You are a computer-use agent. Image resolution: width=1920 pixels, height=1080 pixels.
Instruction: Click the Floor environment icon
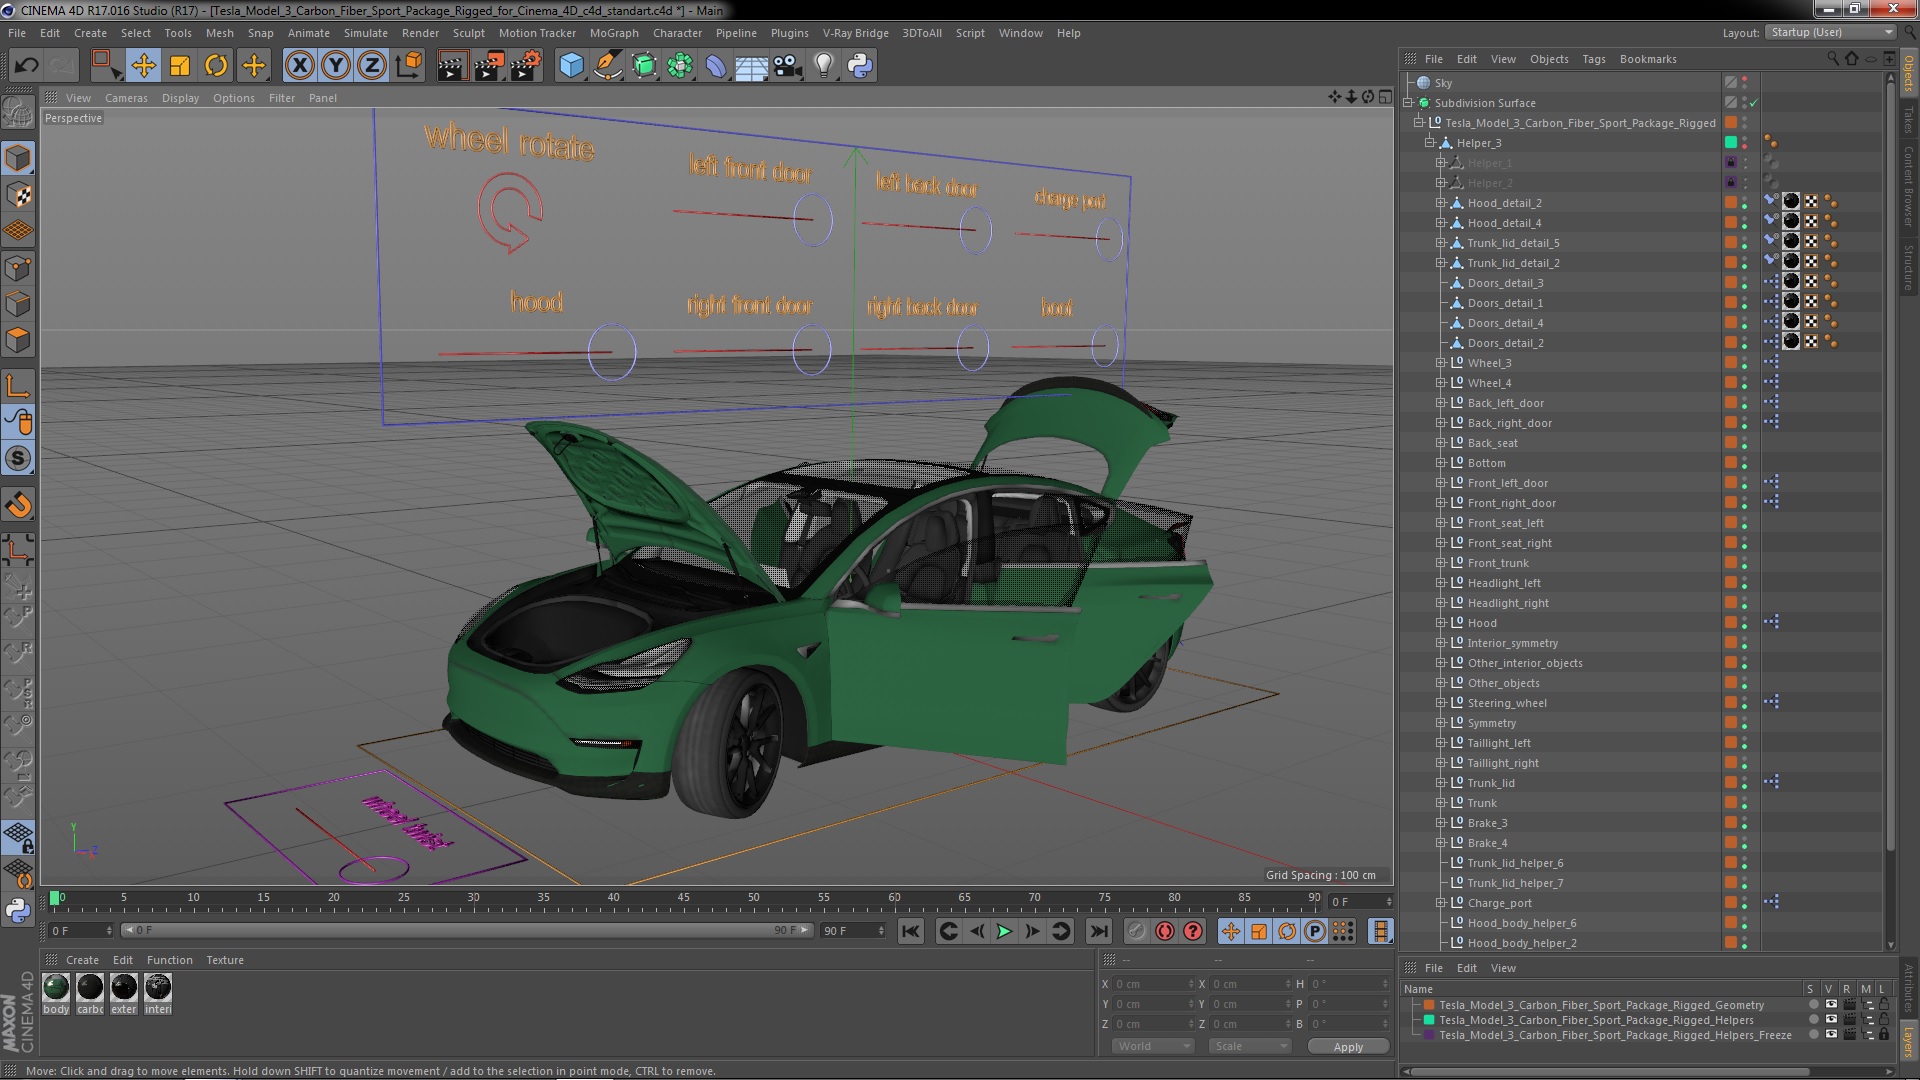click(751, 66)
